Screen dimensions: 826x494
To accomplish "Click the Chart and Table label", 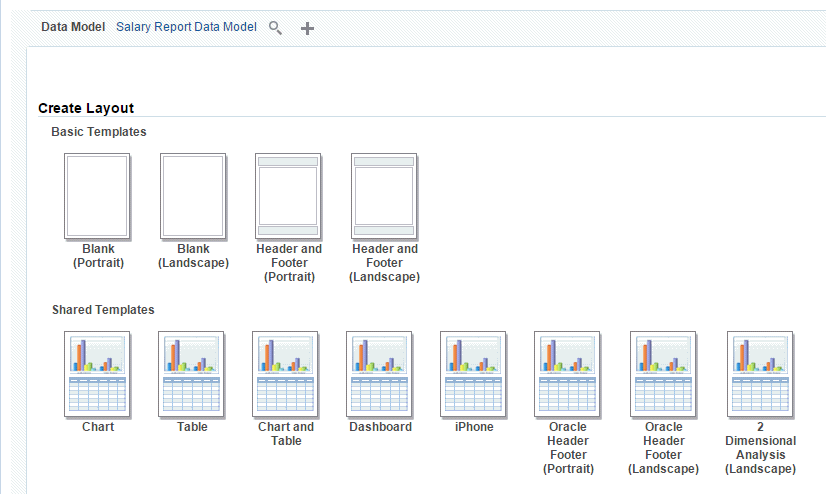I will click(x=286, y=434).
